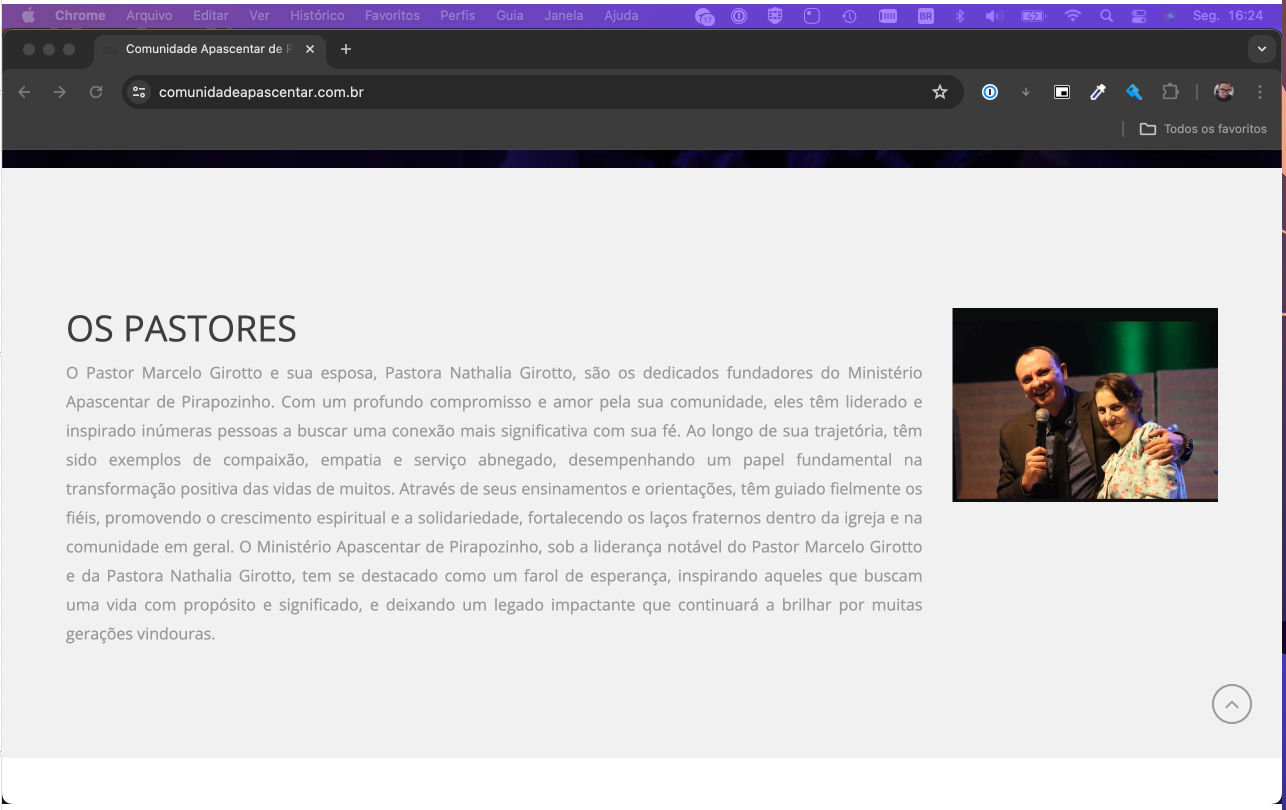Click the blue key extension icon
Screen dimensions: 1286x810
tap(1134, 92)
